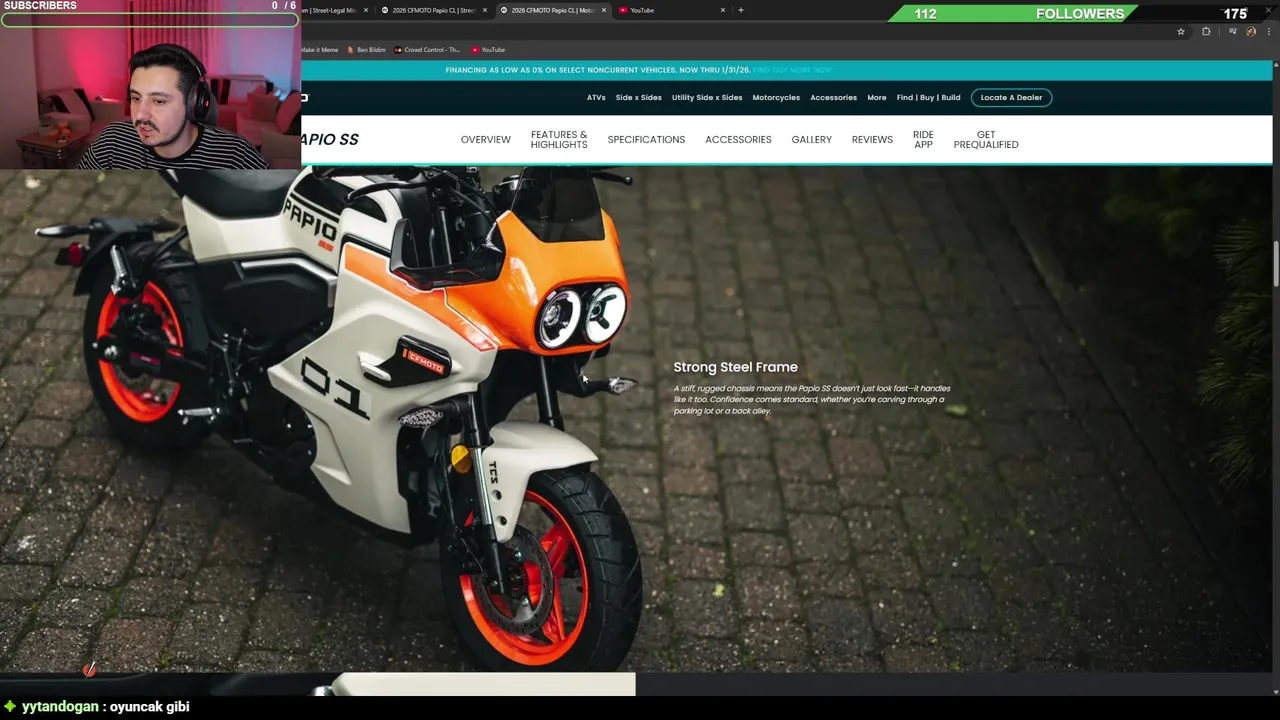Click Get Prequalified

(986, 139)
